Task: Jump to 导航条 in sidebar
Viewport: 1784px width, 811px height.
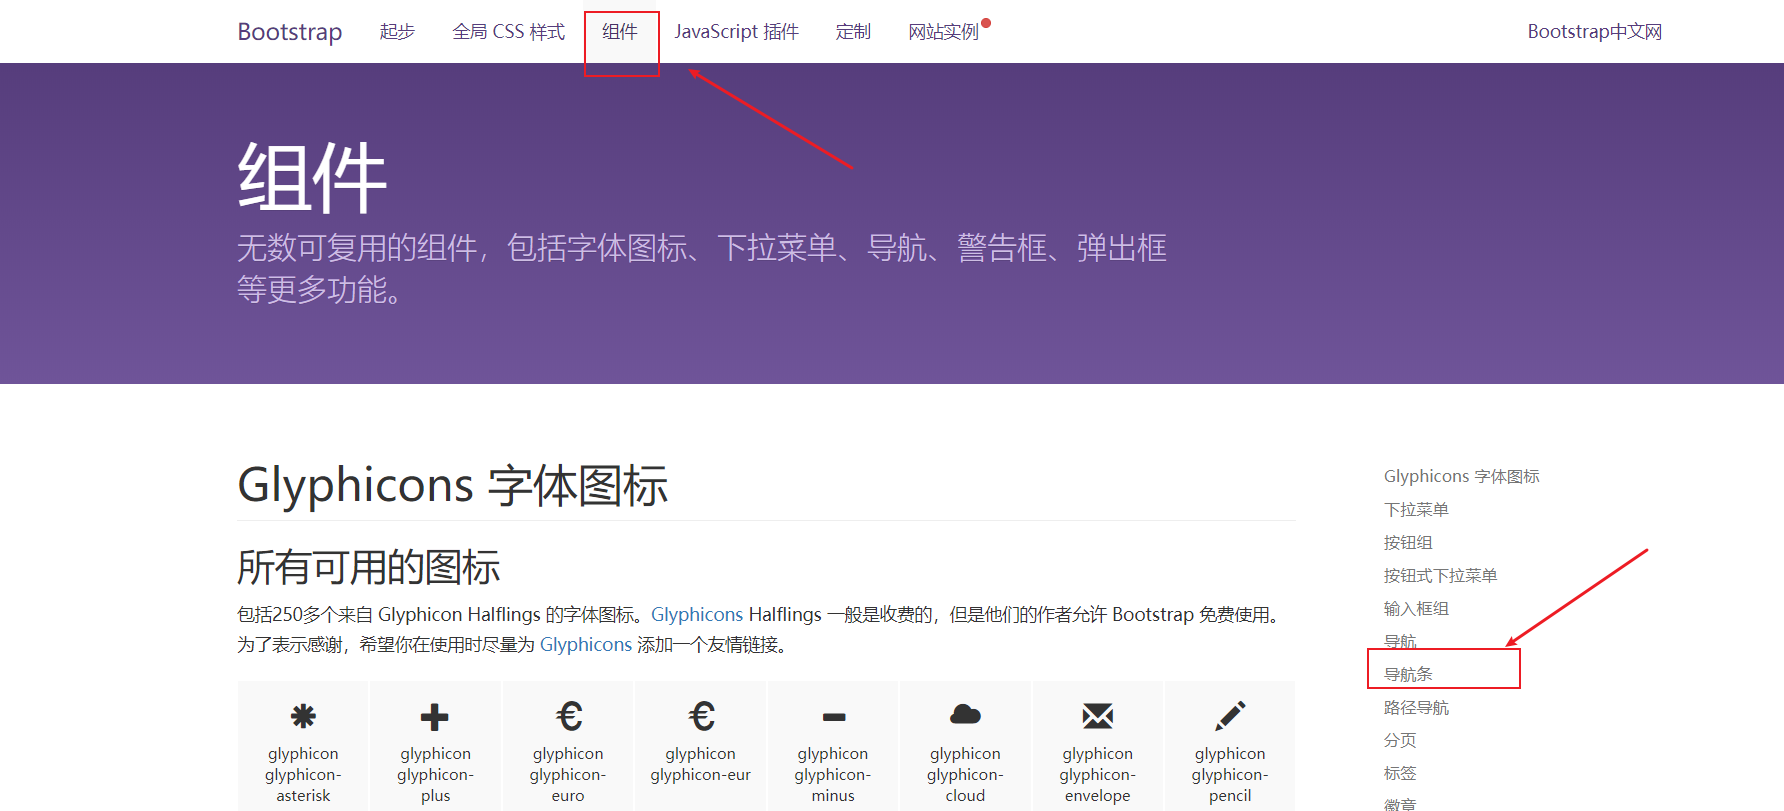Action: (1408, 674)
